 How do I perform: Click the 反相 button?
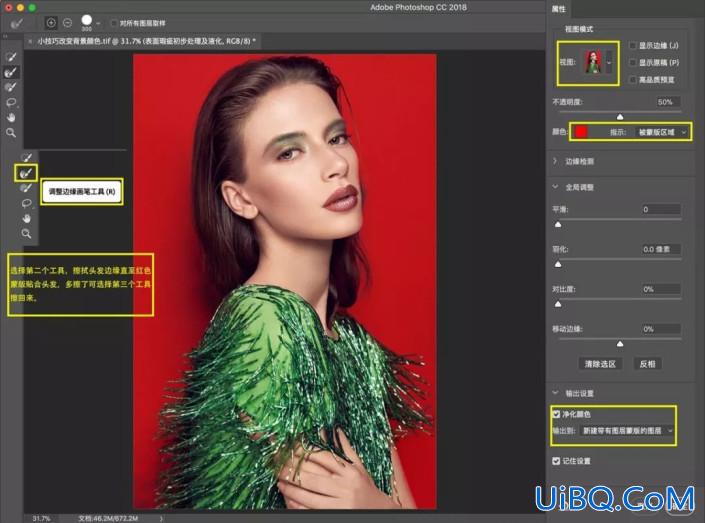(x=647, y=364)
